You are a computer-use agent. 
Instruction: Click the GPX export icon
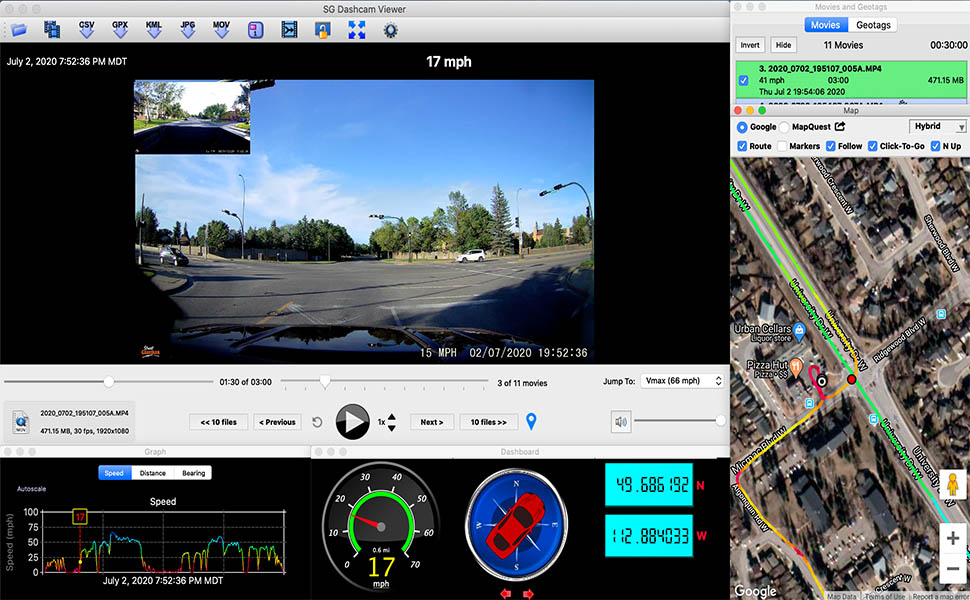(x=120, y=29)
